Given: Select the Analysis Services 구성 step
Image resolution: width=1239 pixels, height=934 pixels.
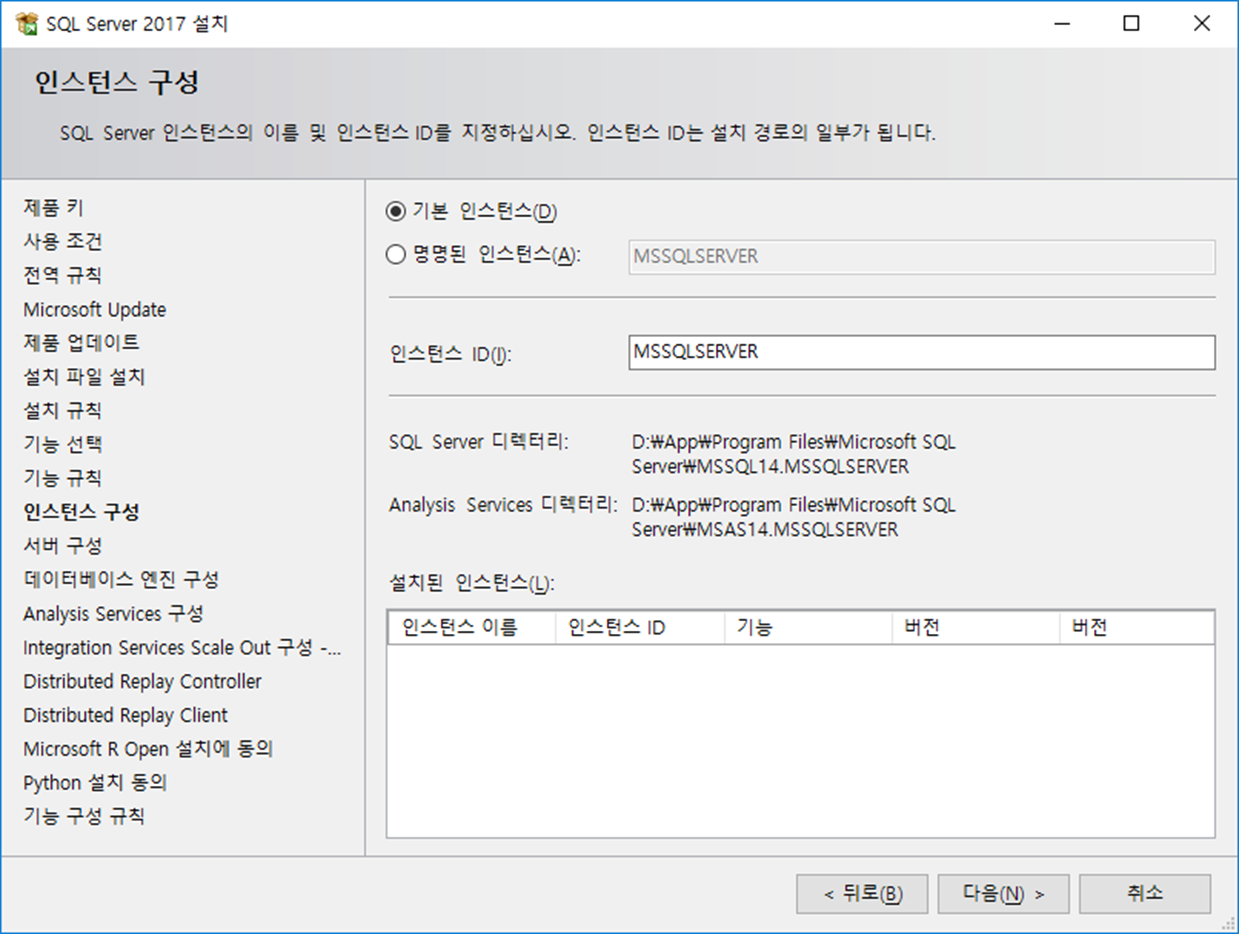Looking at the screenshot, I should (x=114, y=613).
